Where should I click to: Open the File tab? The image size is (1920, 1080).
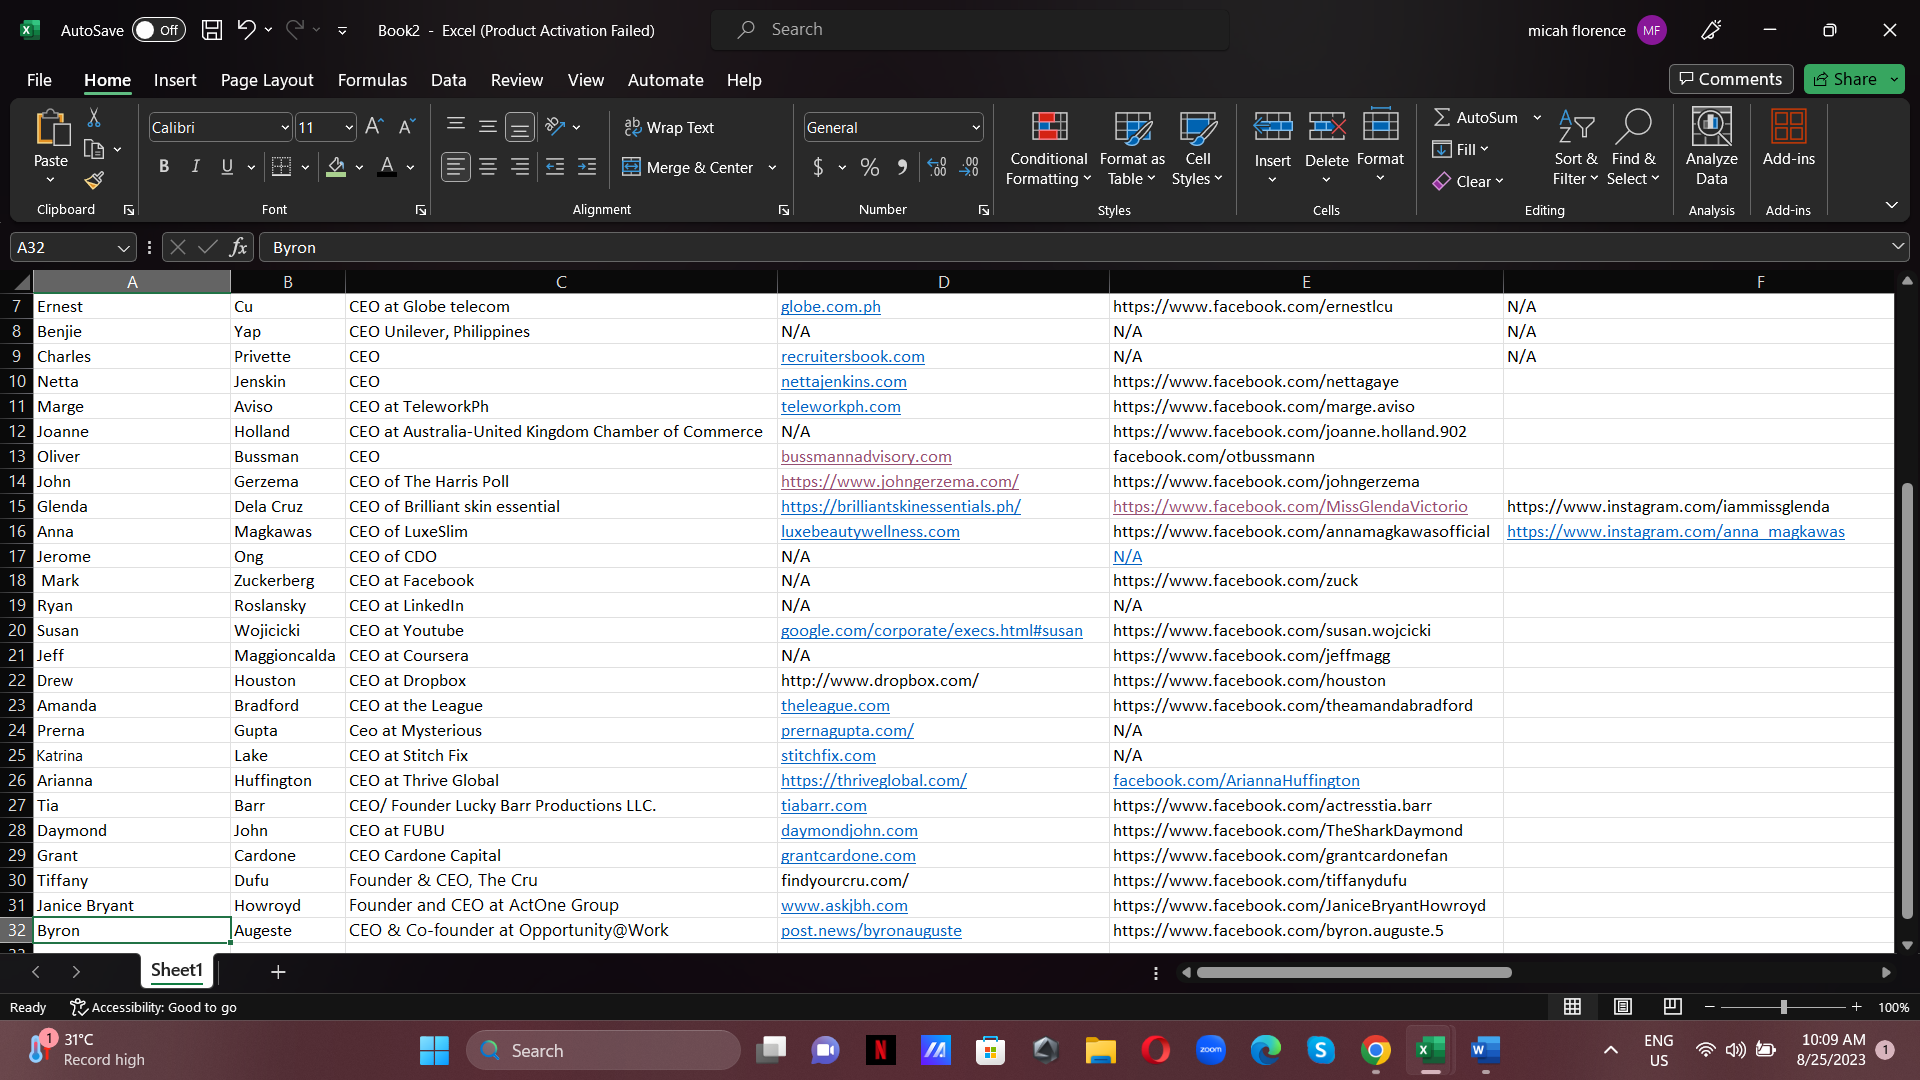click(x=39, y=80)
